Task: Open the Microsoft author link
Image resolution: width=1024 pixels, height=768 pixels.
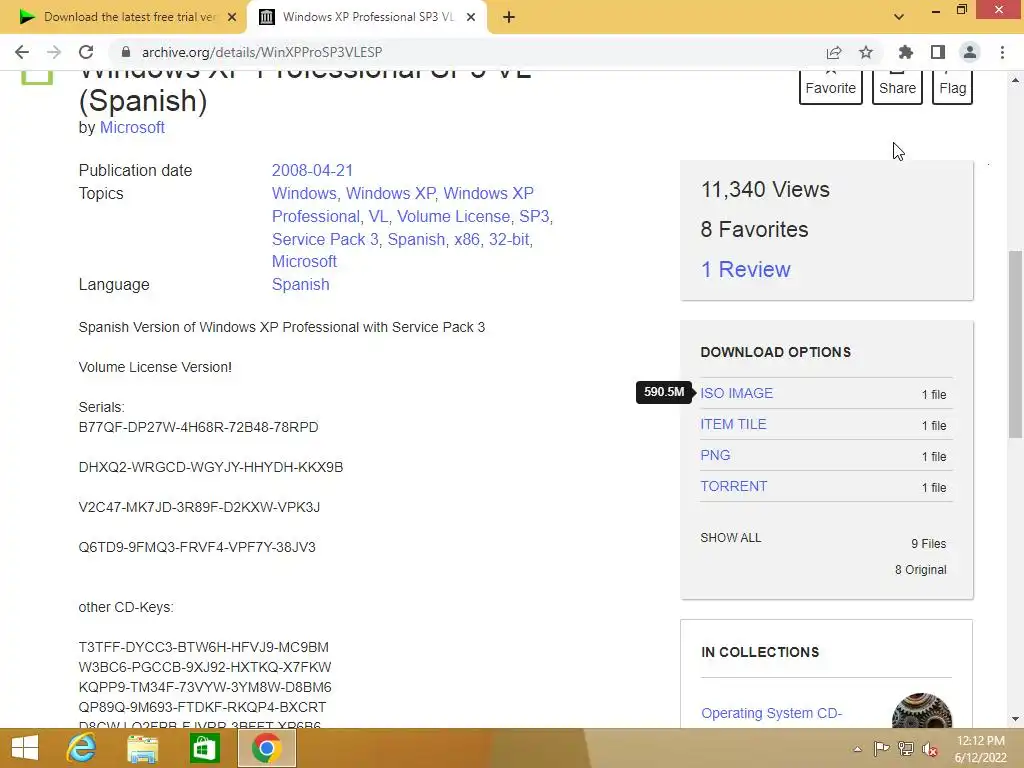Action: (x=132, y=127)
